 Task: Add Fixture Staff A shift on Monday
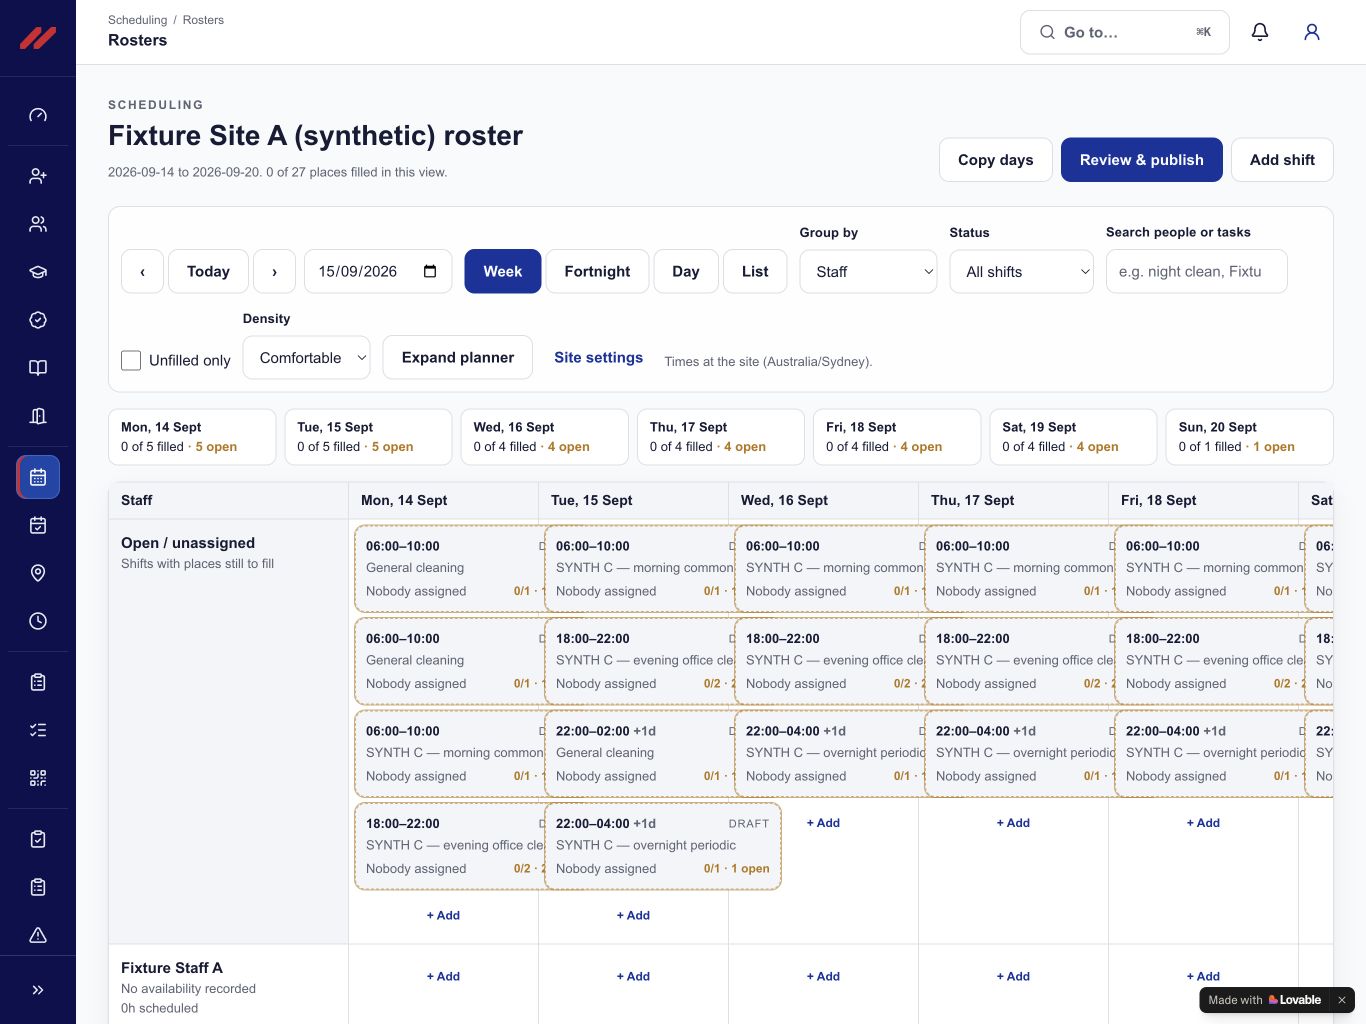coord(443,976)
